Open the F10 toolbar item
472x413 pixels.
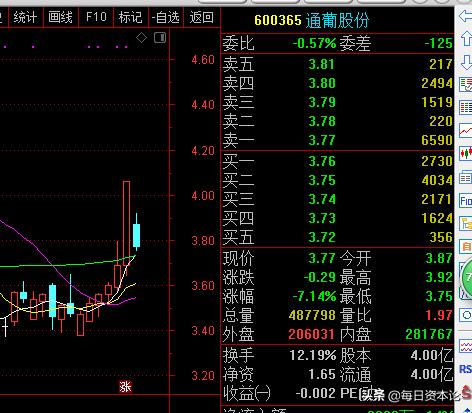tap(96, 17)
